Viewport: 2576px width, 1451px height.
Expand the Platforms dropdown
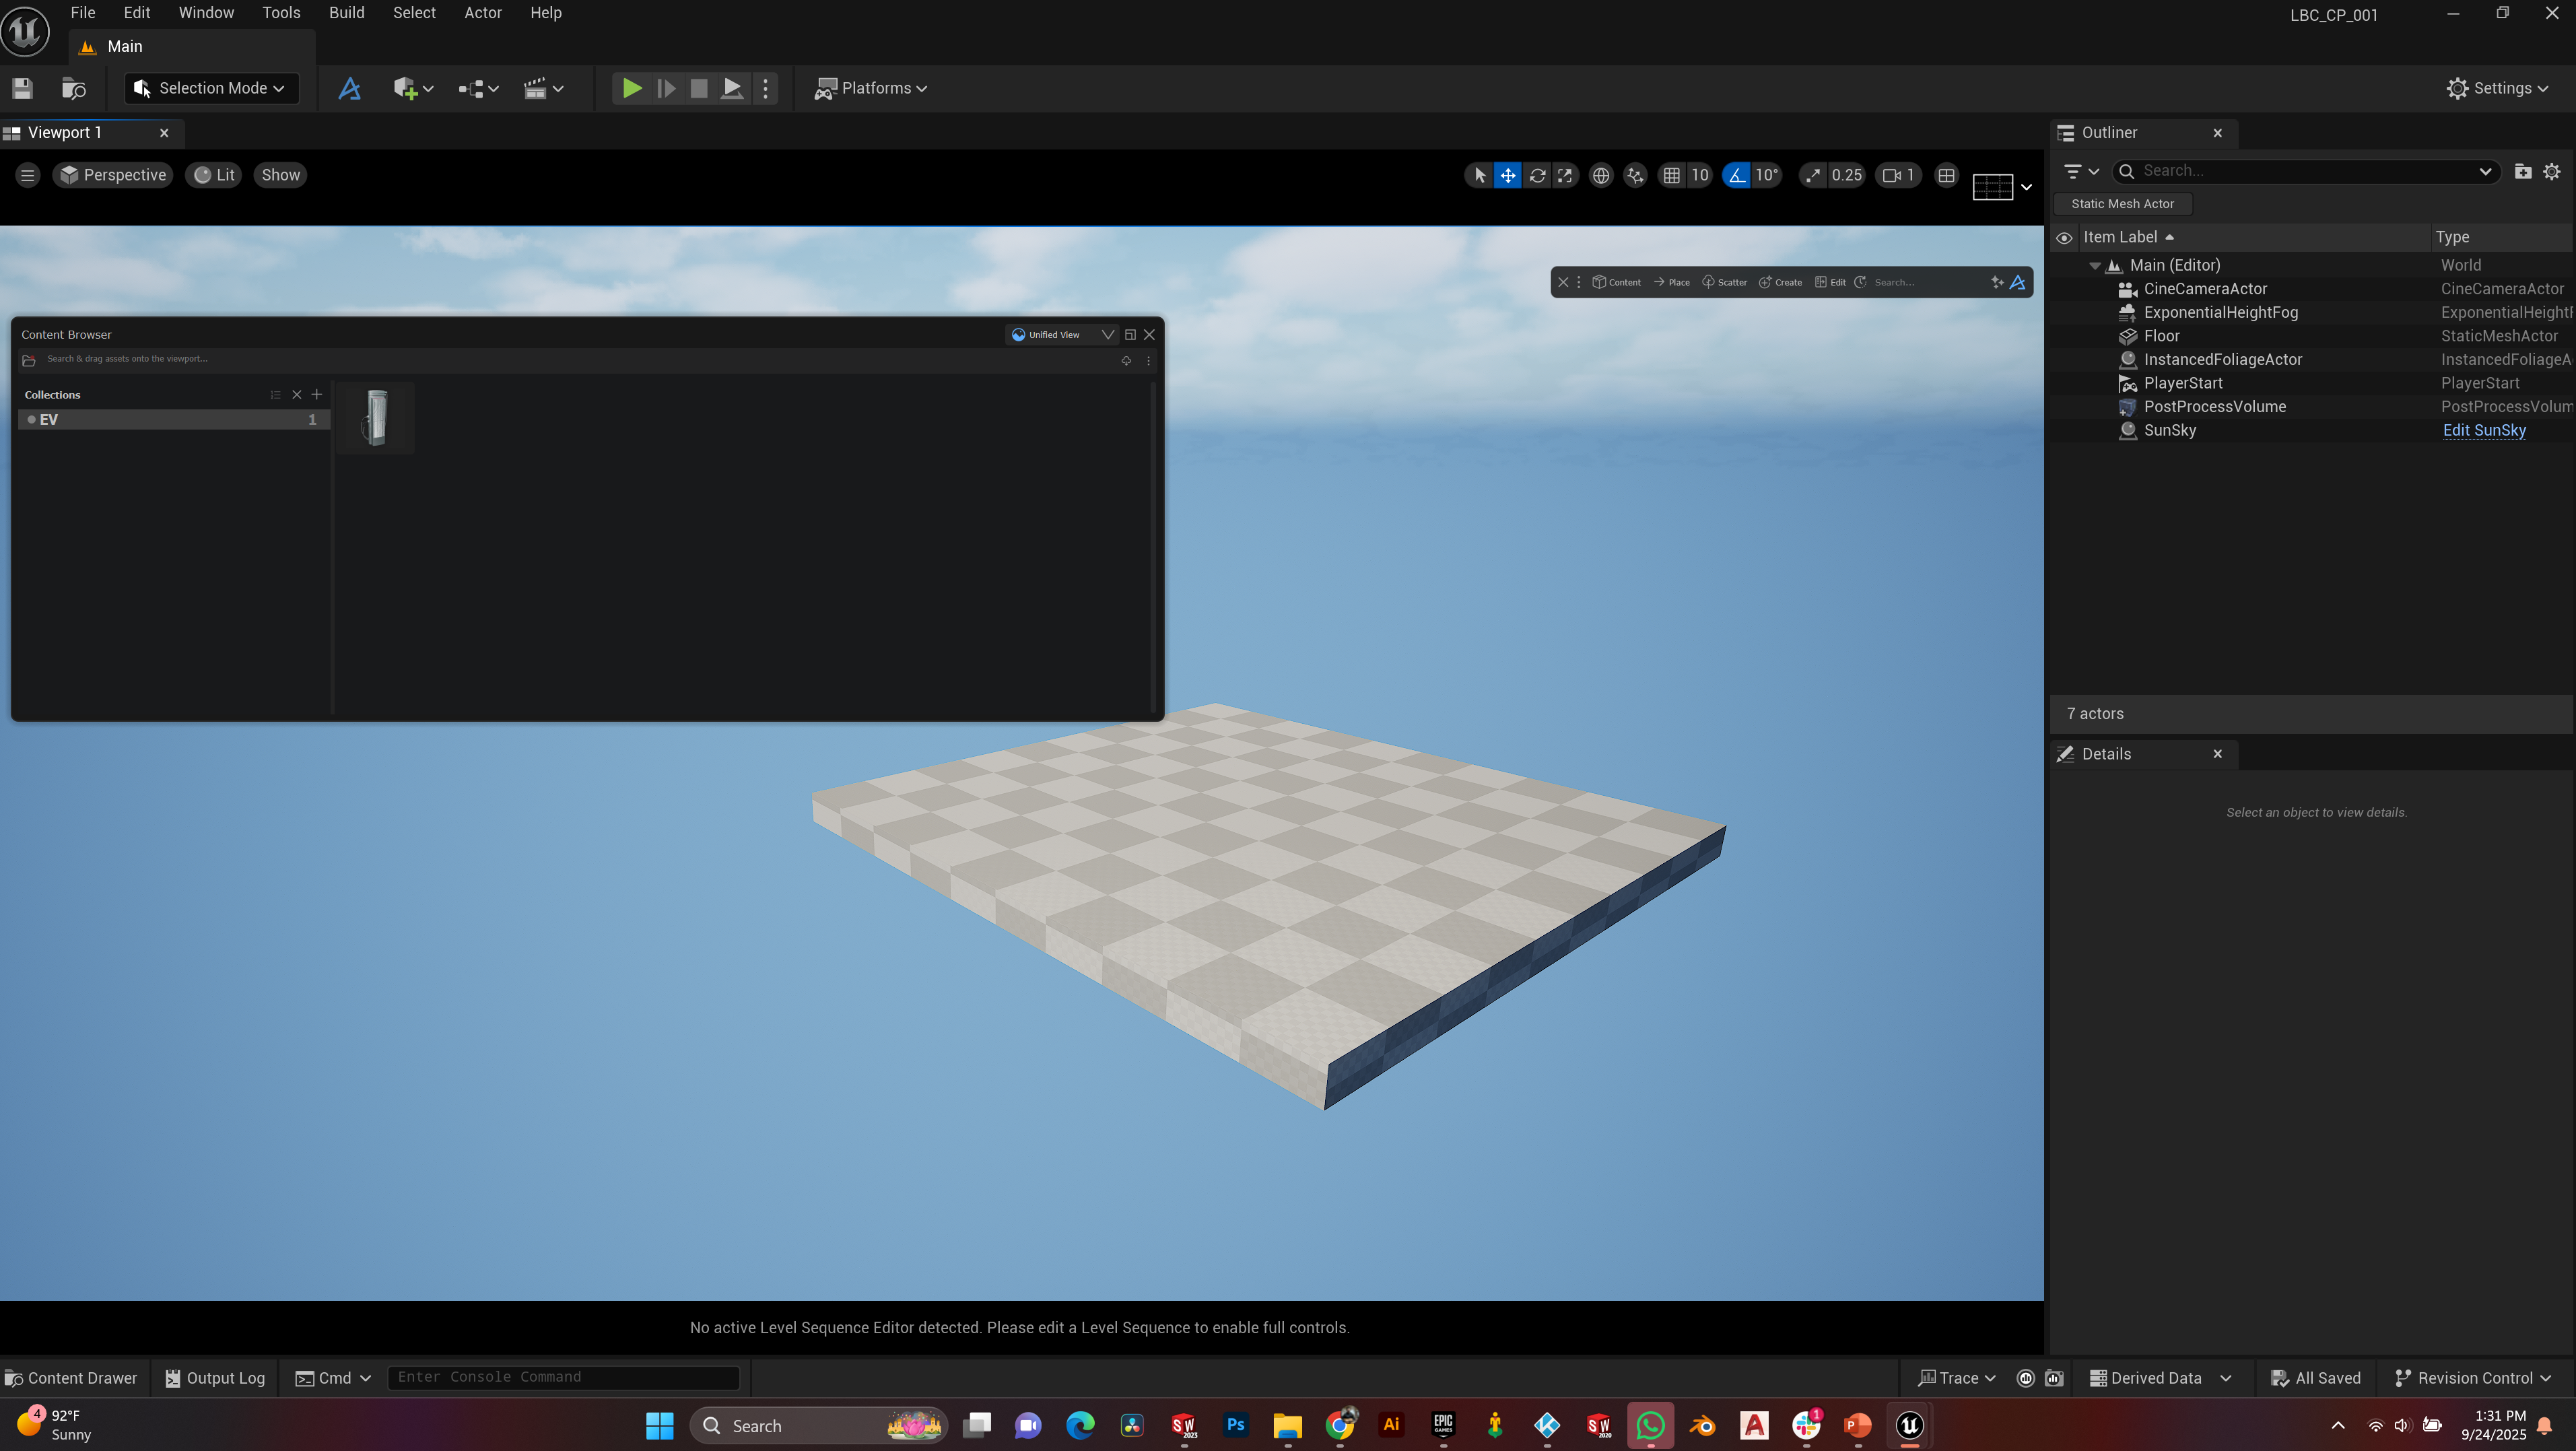coord(871,88)
